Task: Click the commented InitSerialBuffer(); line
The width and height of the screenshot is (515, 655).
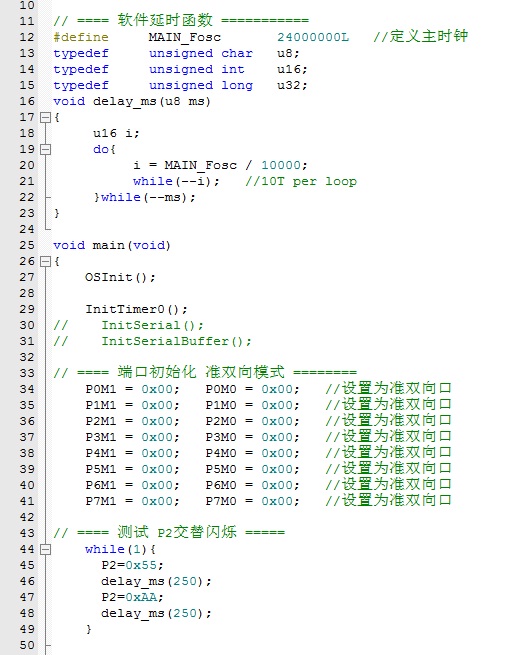Action: [176, 341]
